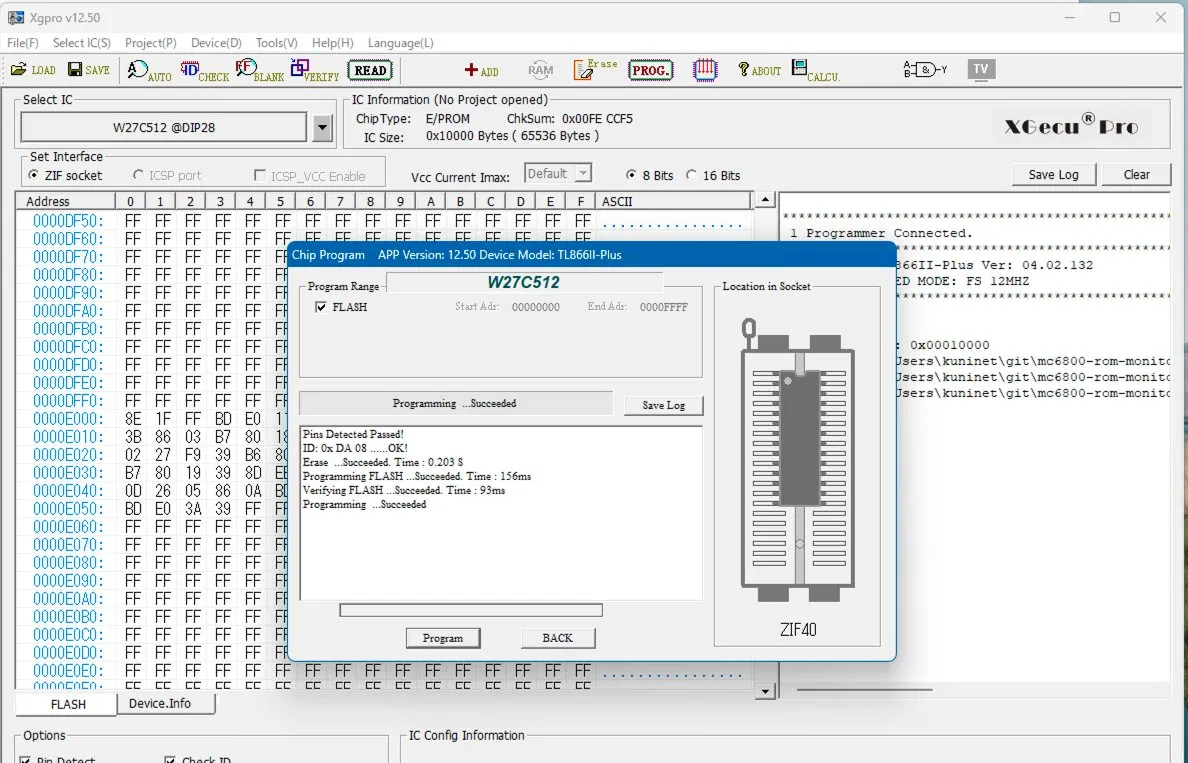Click the VERIFY toolbar icon
1188x763 pixels.
pyautogui.click(x=314, y=70)
